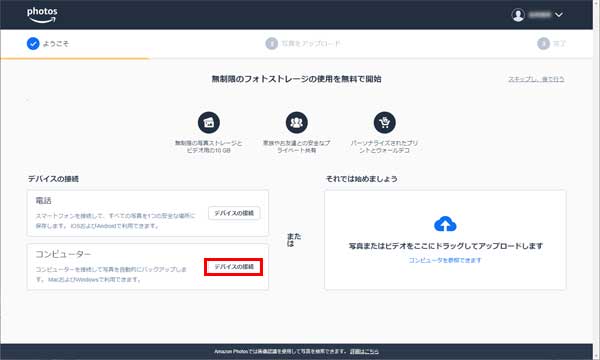600x360 pixels.
Task: Click the personalized prints cart icon
Action: pyautogui.click(x=385, y=122)
